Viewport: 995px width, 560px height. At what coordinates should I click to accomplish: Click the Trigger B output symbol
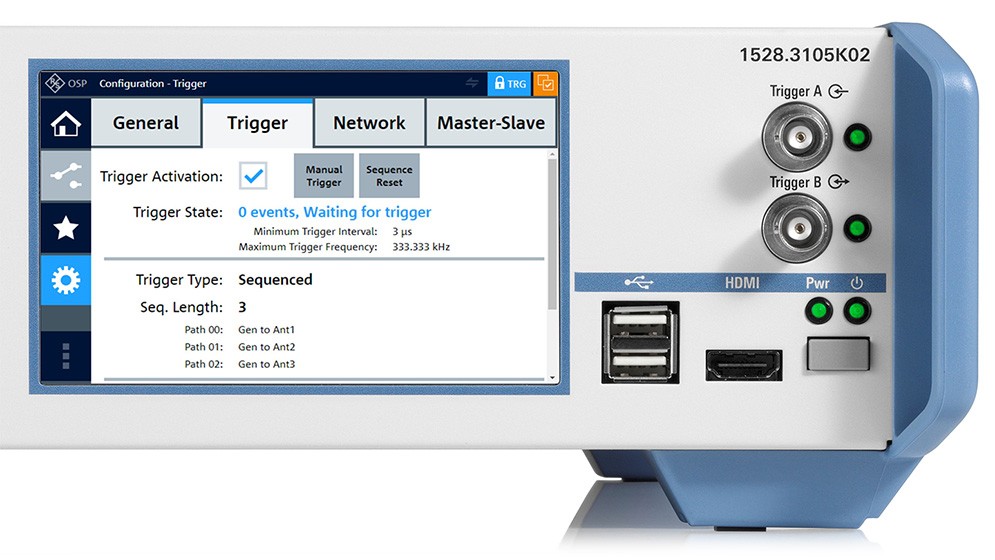point(838,182)
